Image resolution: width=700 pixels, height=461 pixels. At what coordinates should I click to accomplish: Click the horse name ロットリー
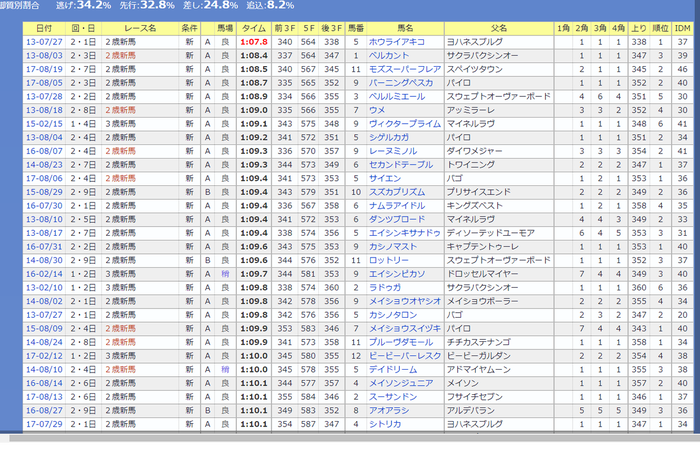[388, 260]
